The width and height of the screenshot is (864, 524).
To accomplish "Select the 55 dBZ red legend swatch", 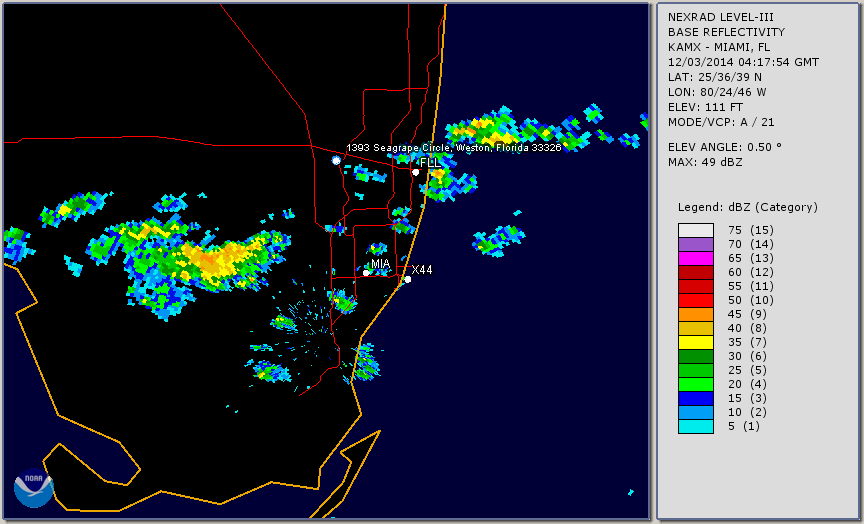I will tap(696, 287).
